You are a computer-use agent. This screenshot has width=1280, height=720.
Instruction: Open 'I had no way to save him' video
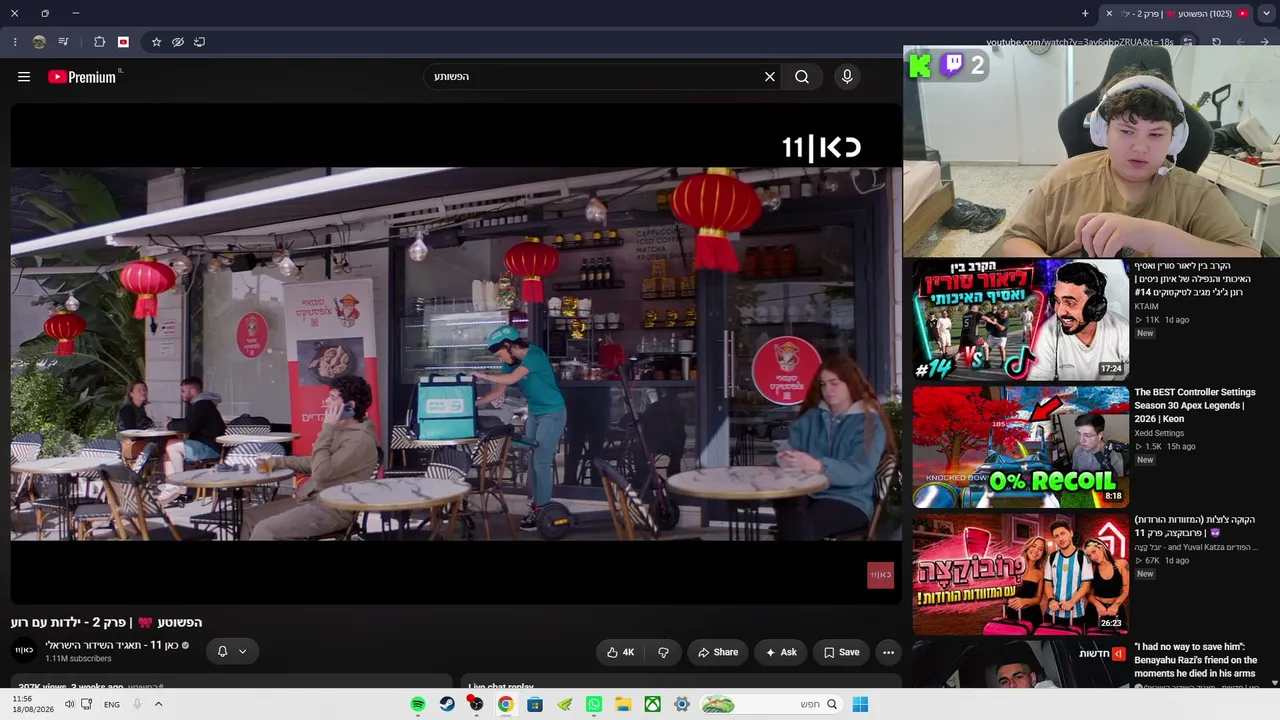[x=1195, y=660]
